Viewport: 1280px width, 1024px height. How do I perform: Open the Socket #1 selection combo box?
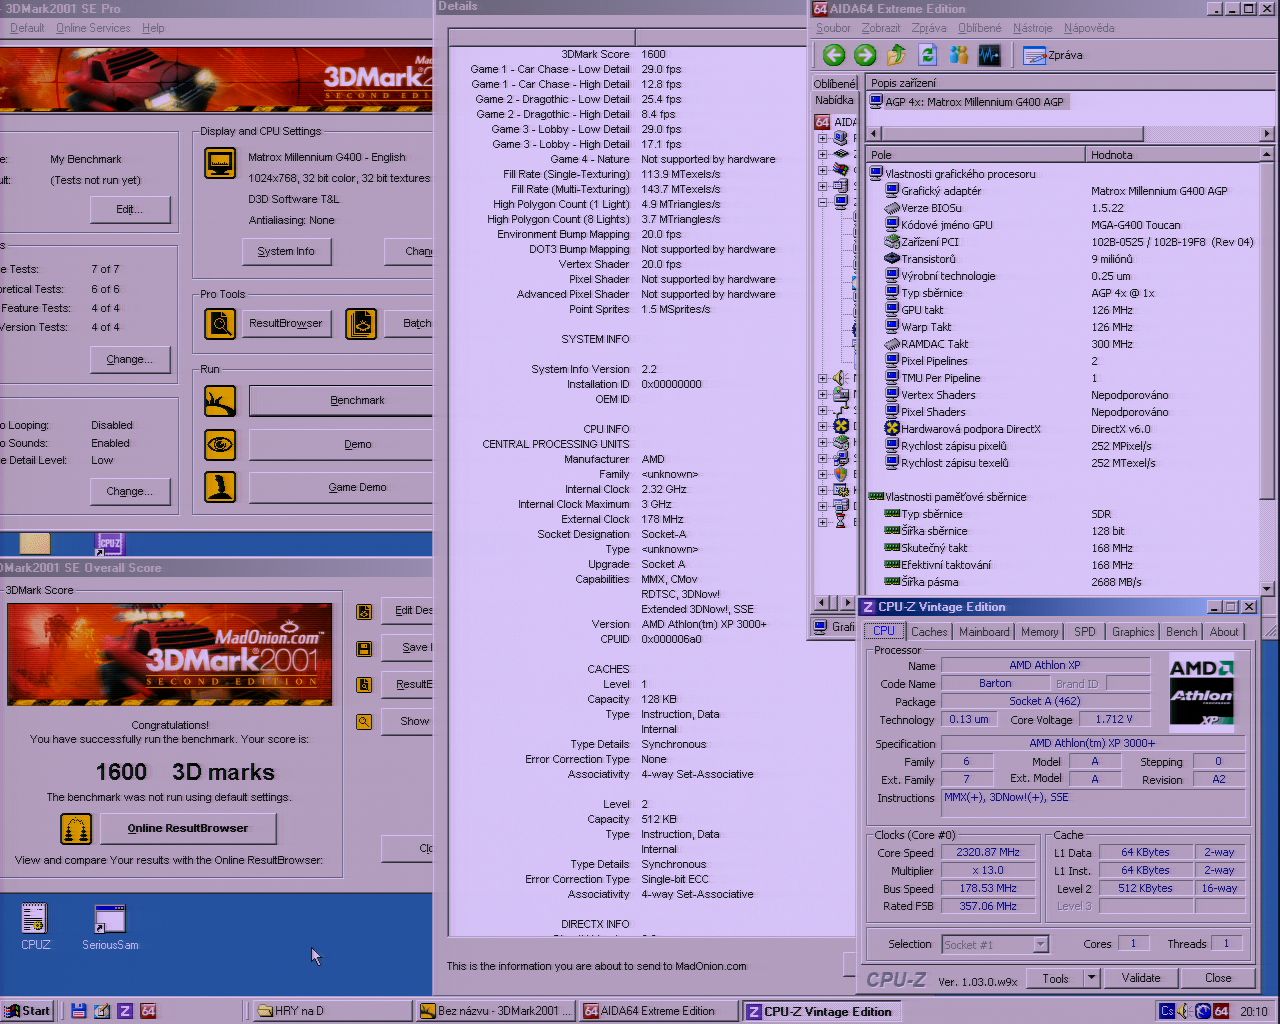[x=995, y=944]
